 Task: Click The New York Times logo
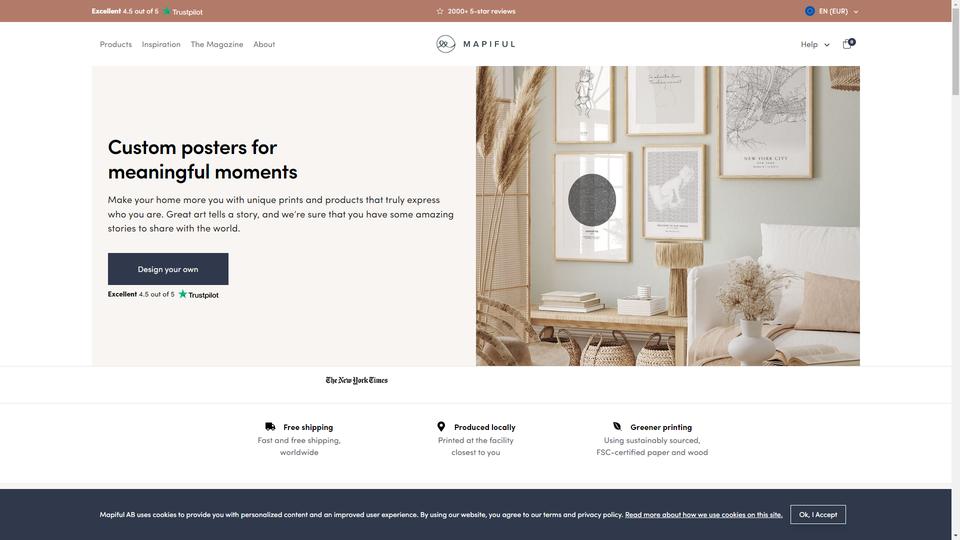356,380
